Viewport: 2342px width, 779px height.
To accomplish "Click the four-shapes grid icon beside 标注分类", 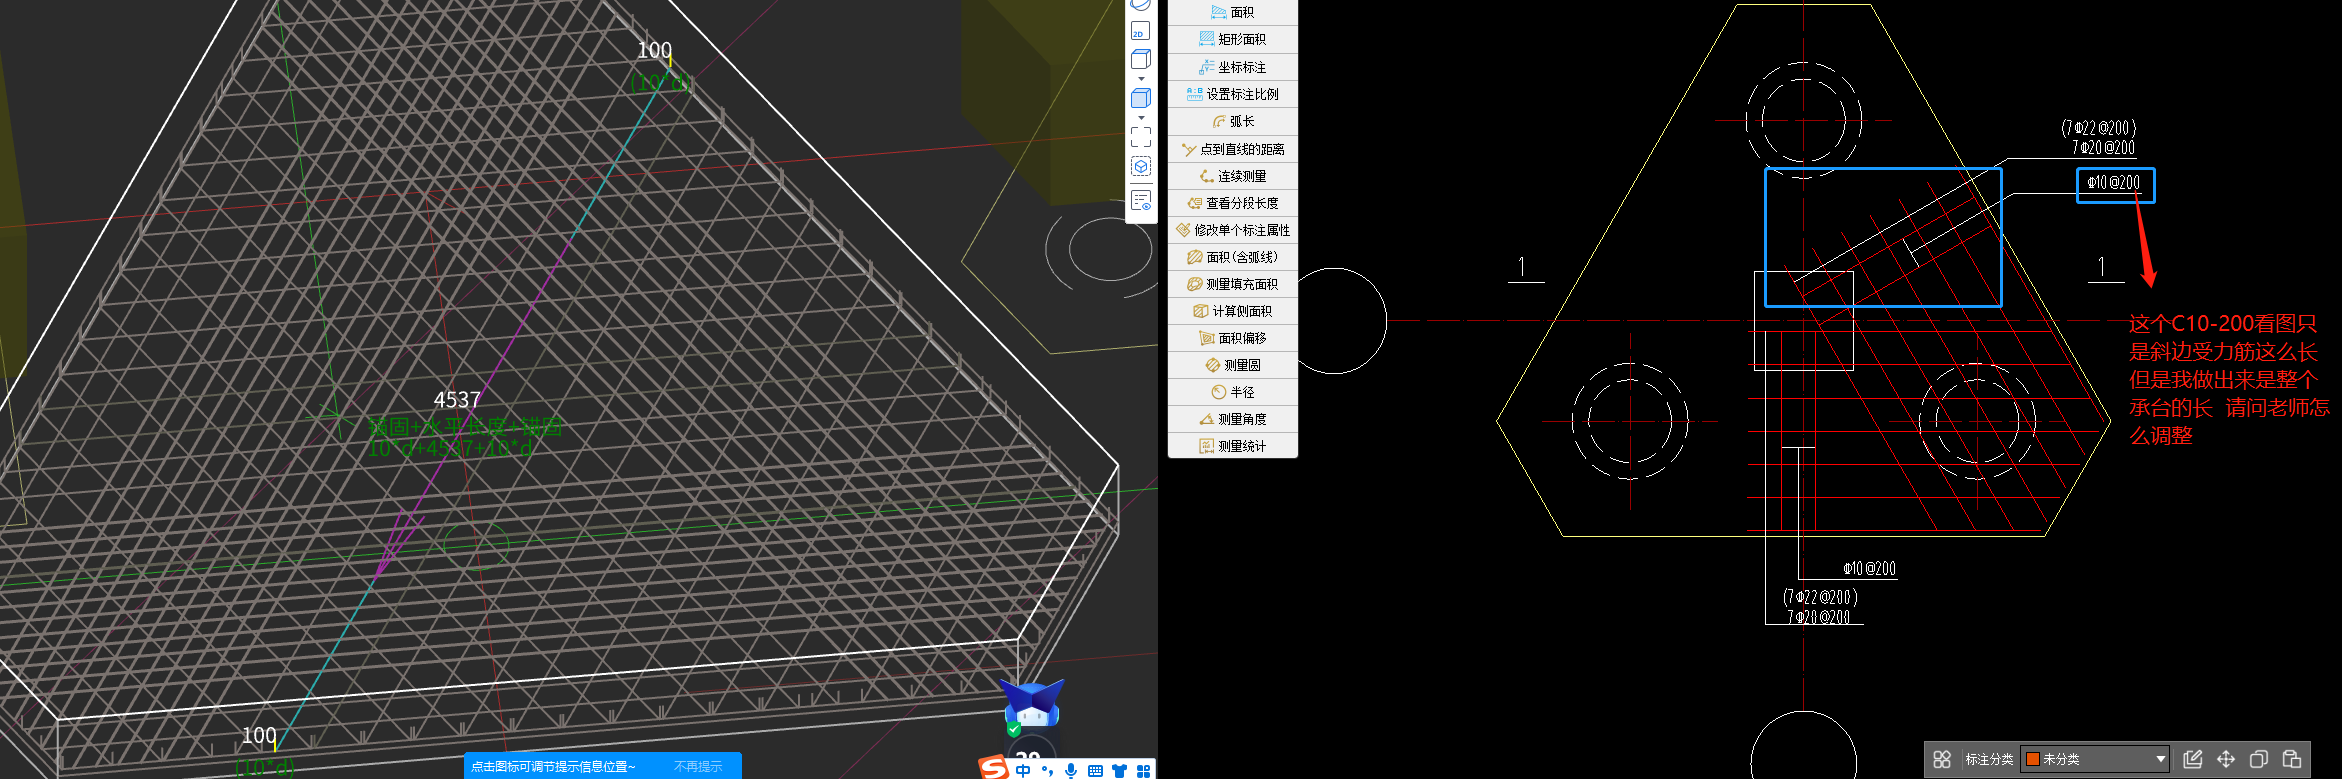I will point(1942,759).
